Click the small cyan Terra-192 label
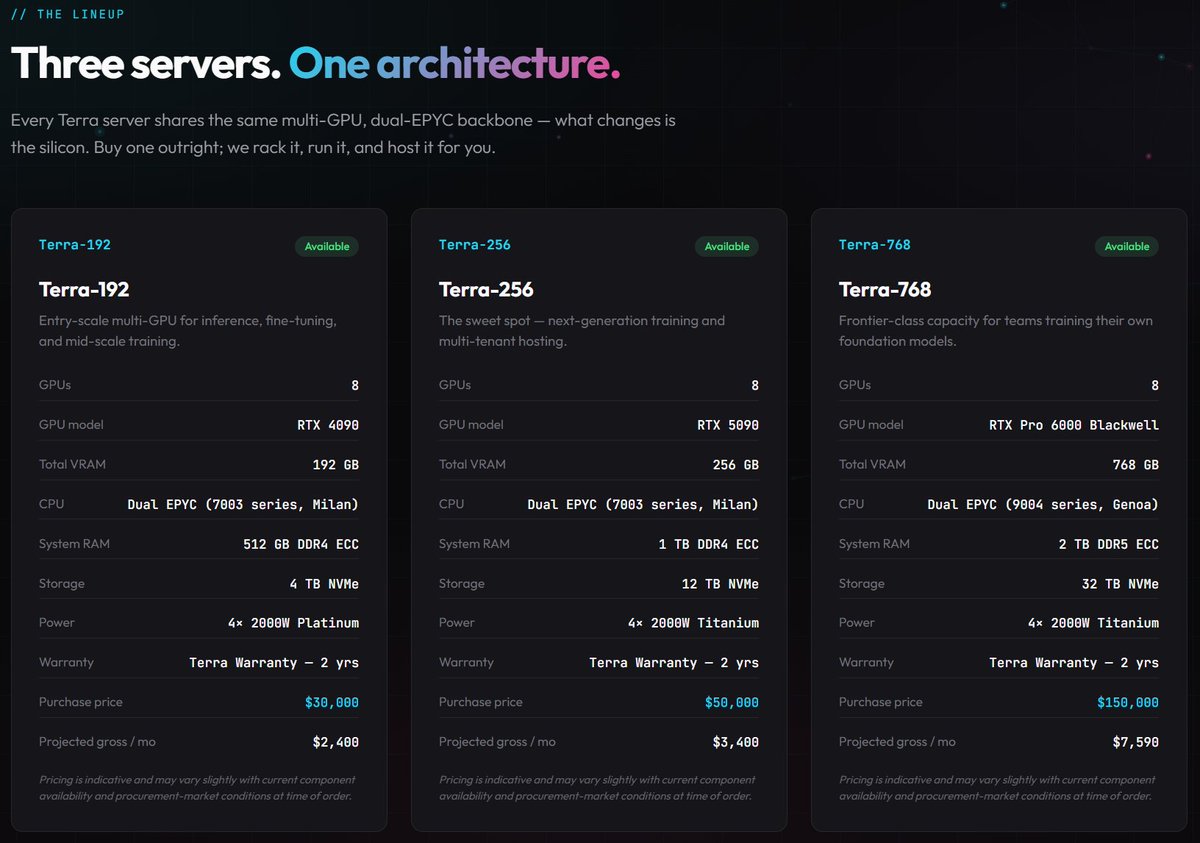This screenshot has height=843, width=1200. [x=75, y=245]
